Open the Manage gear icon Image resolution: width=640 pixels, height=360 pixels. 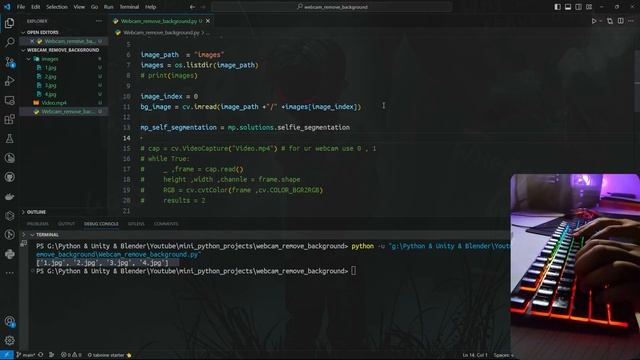pos(9,340)
